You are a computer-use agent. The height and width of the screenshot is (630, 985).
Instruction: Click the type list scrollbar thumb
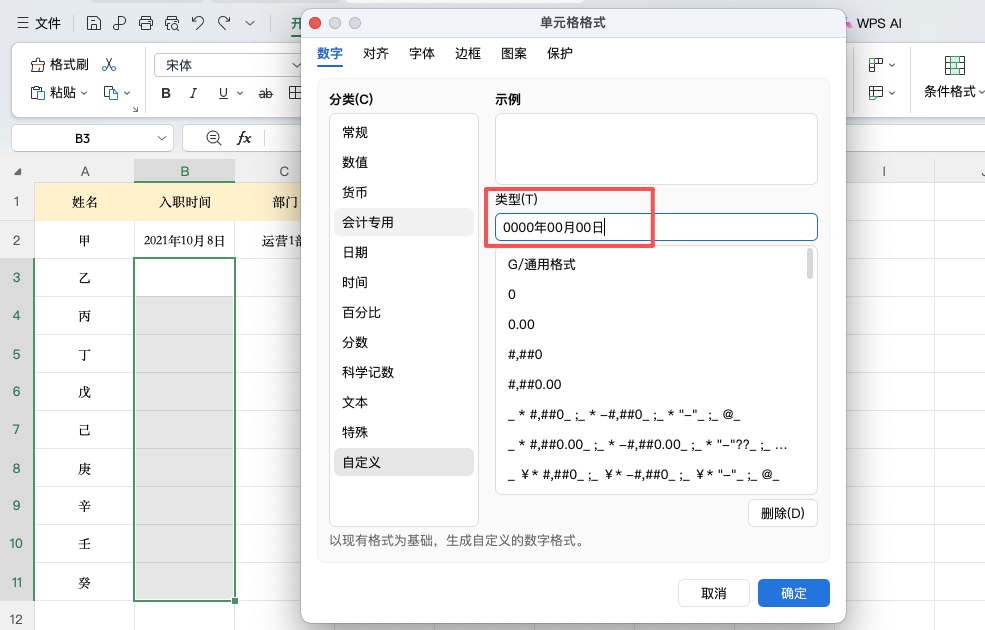click(x=810, y=263)
